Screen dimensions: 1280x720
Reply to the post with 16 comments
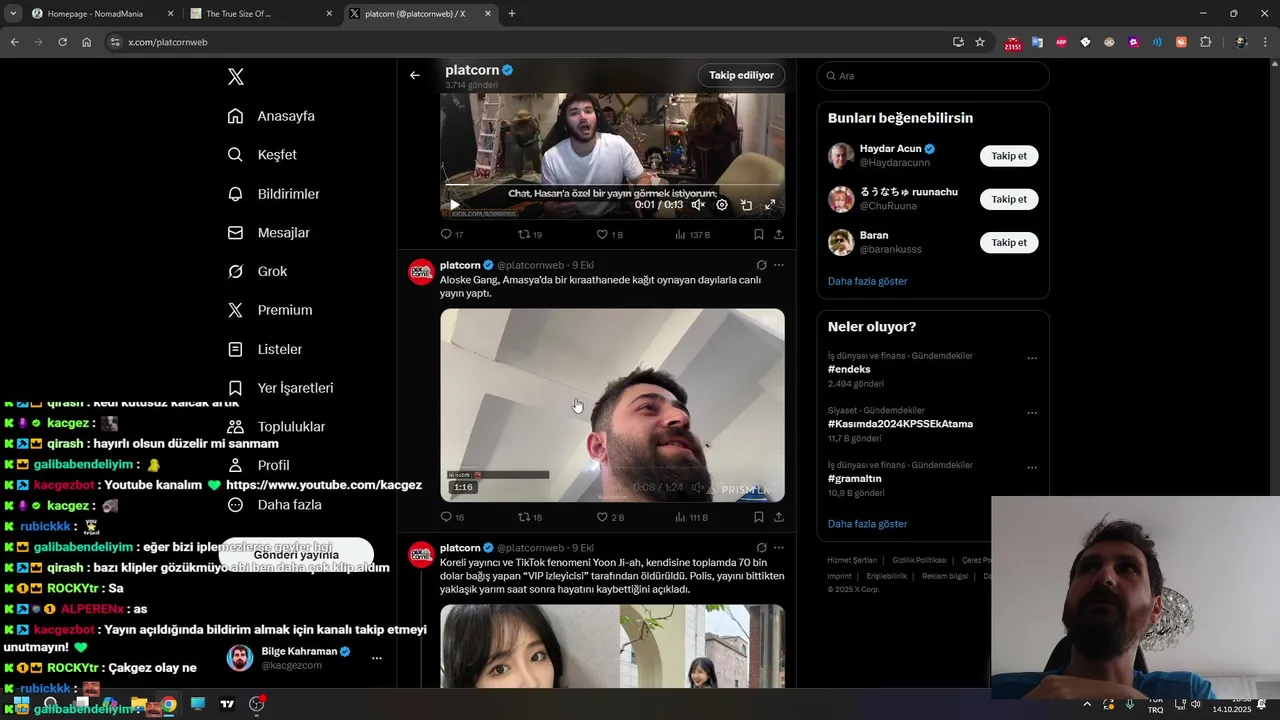pyautogui.click(x=451, y=517)
